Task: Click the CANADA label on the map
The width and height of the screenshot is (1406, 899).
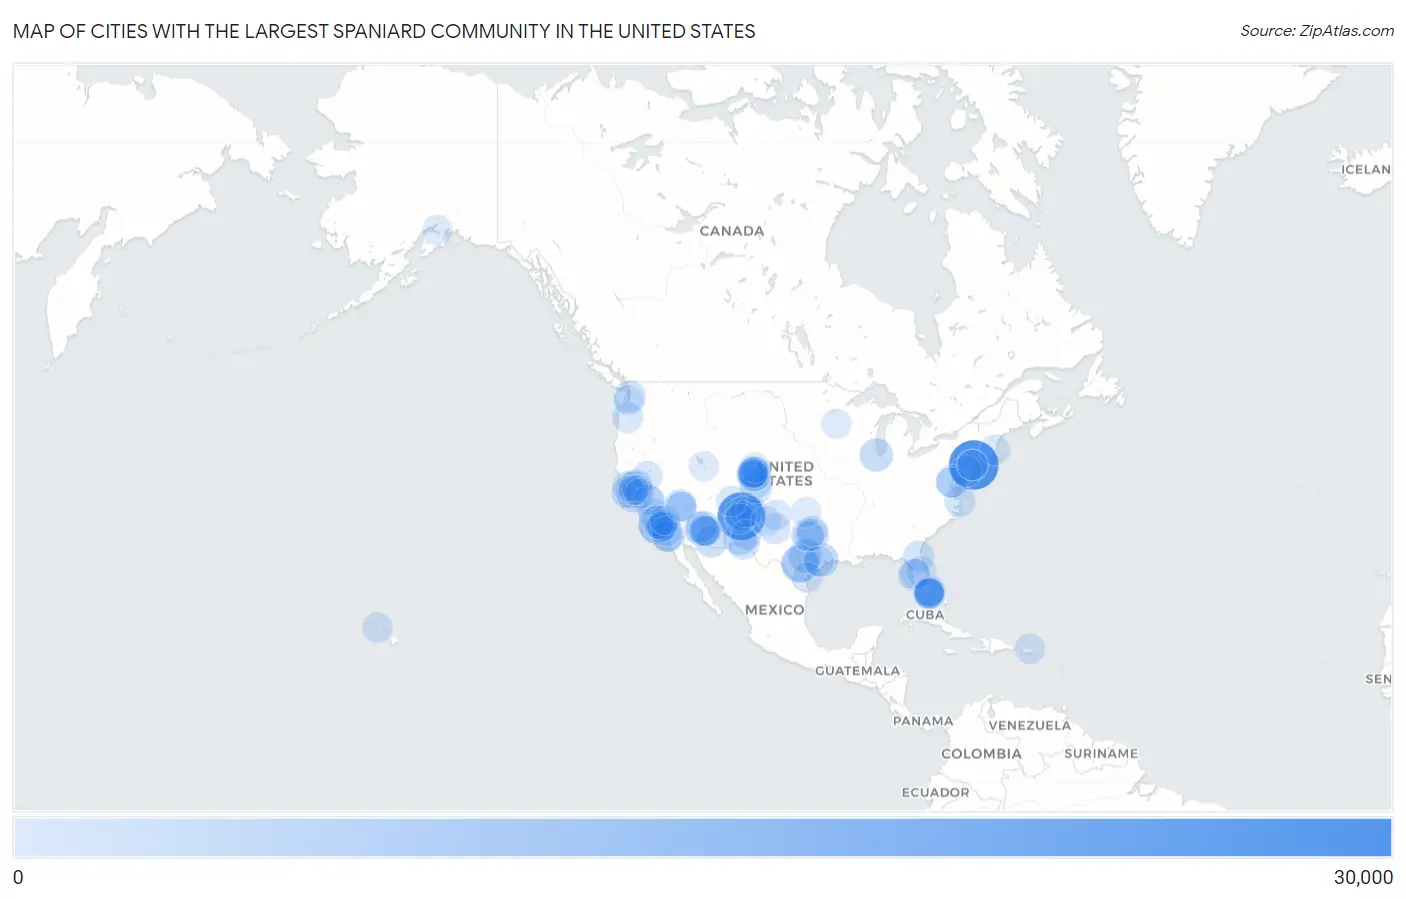Action: (x=731, y=231)
